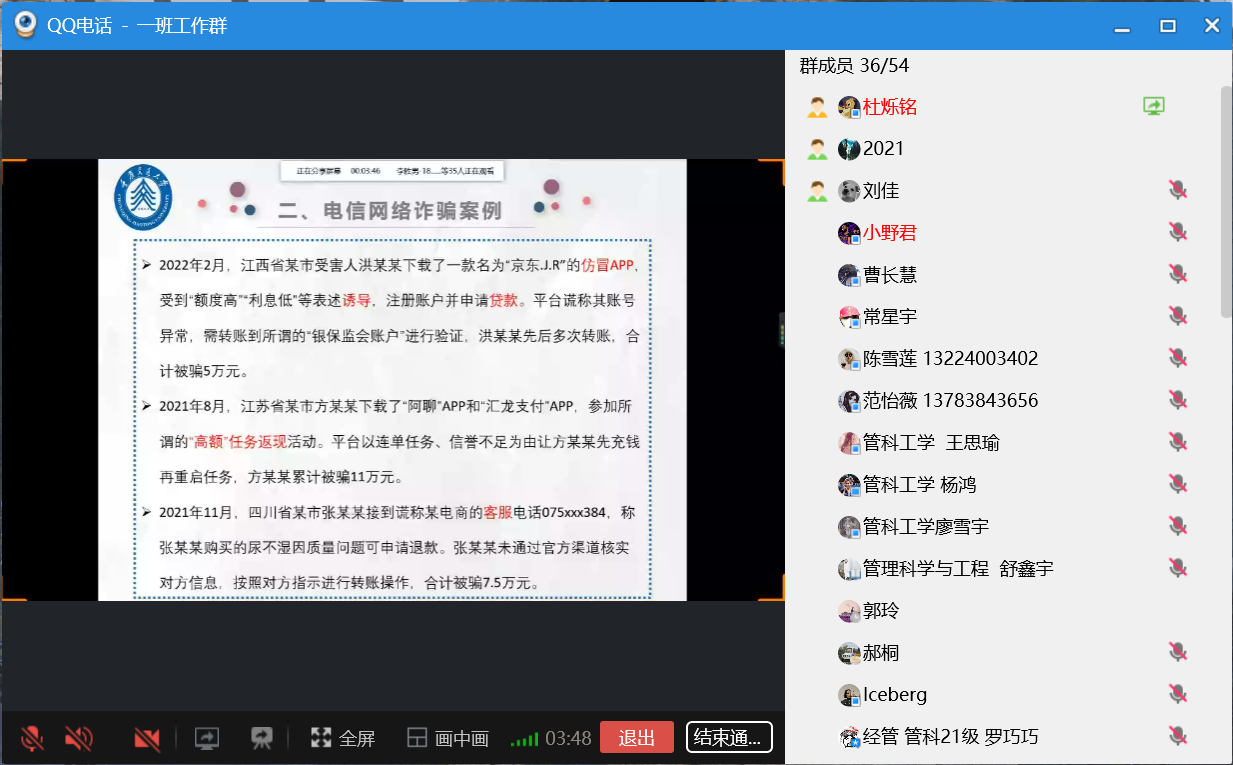Image resolution: width=1233 pixels, height=765 pixels.
Task: Enter fullscreen with 全屏
Action: click(343, 738)
